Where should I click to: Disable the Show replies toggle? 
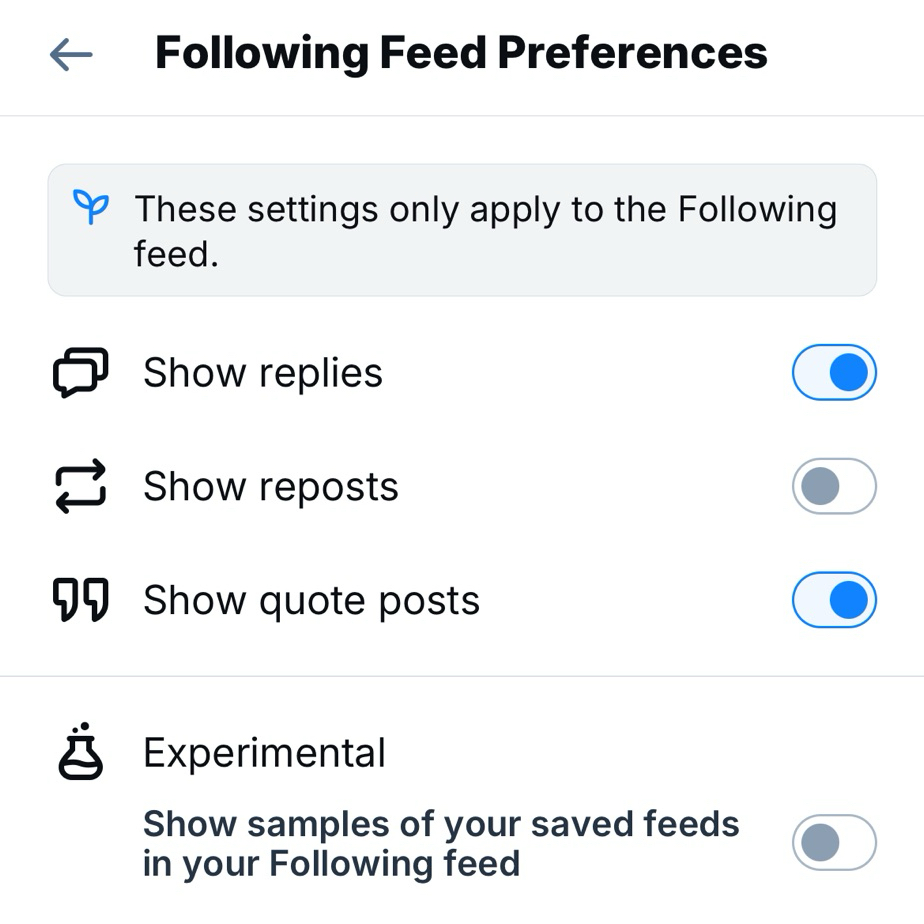[834, 373]
